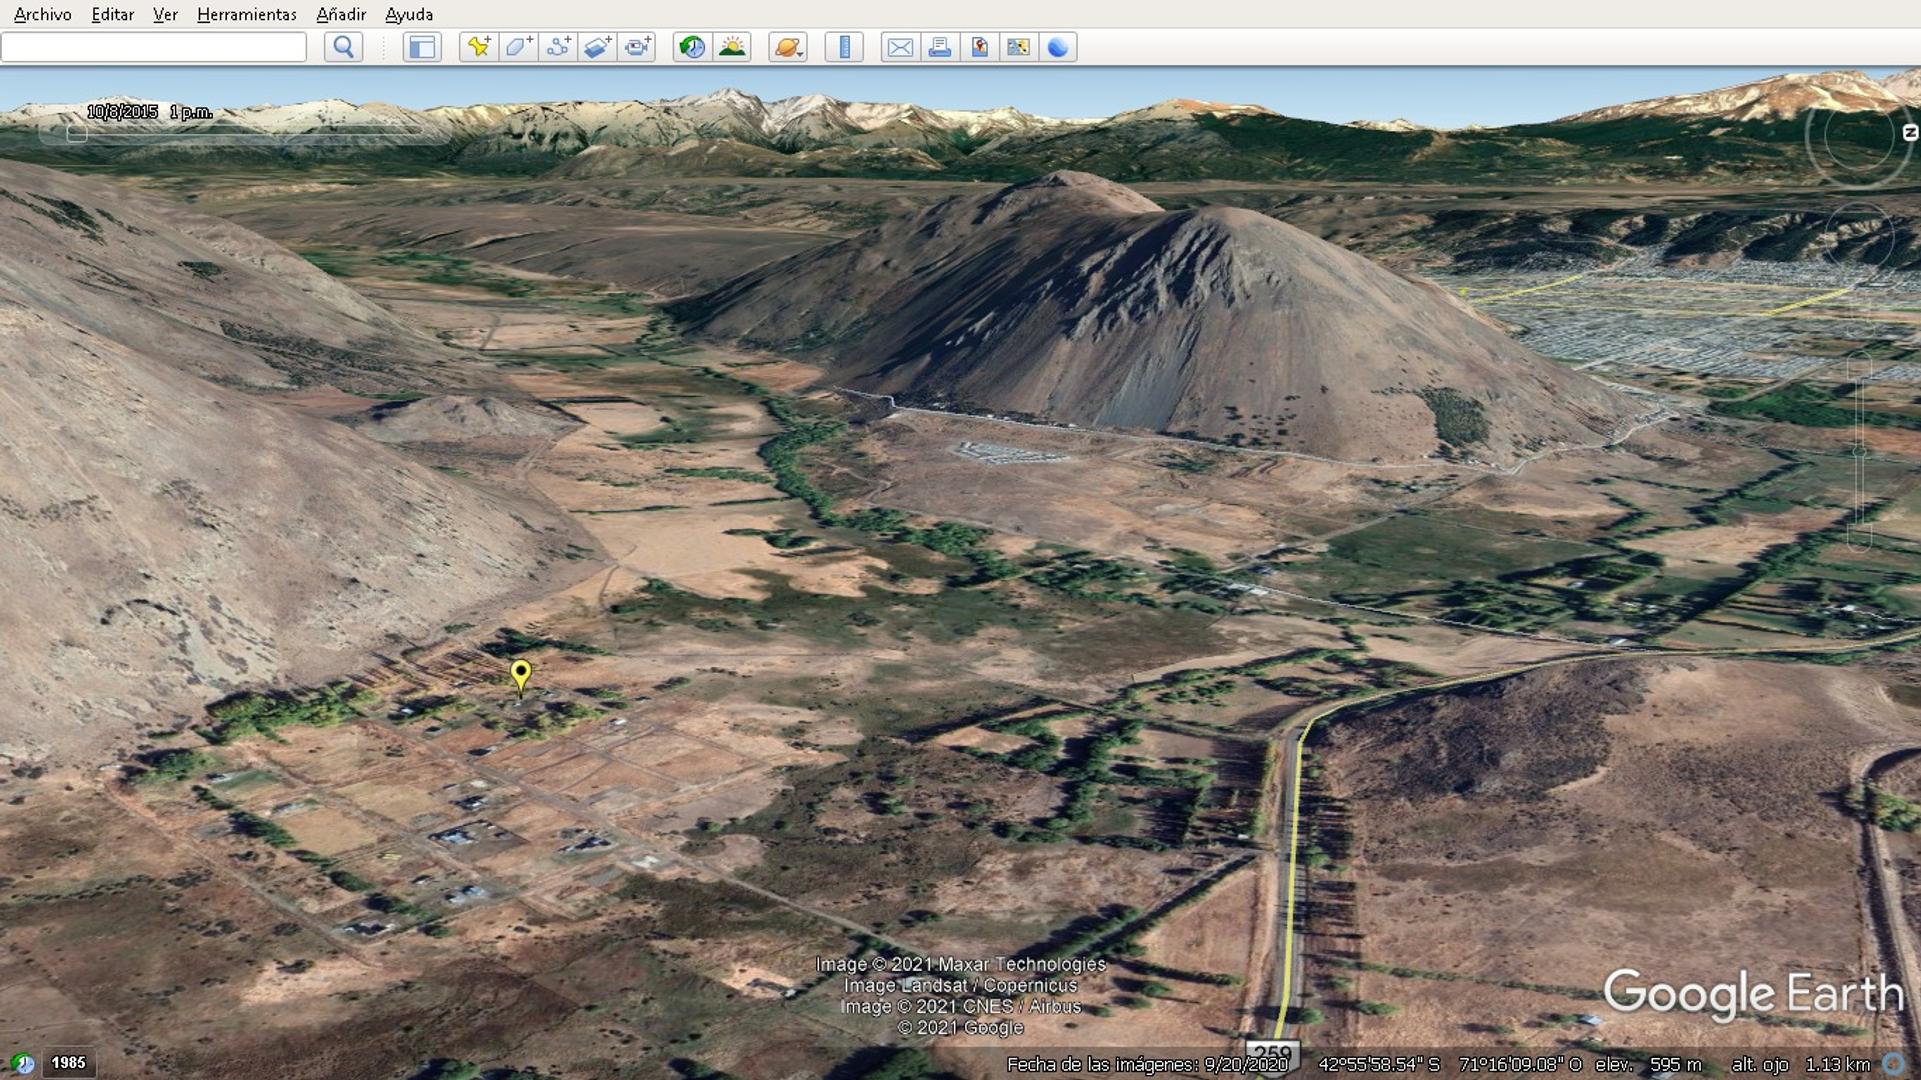Click the historical imagery time slider handle
Viewport: 1921px width, 1080px height.
76,133
